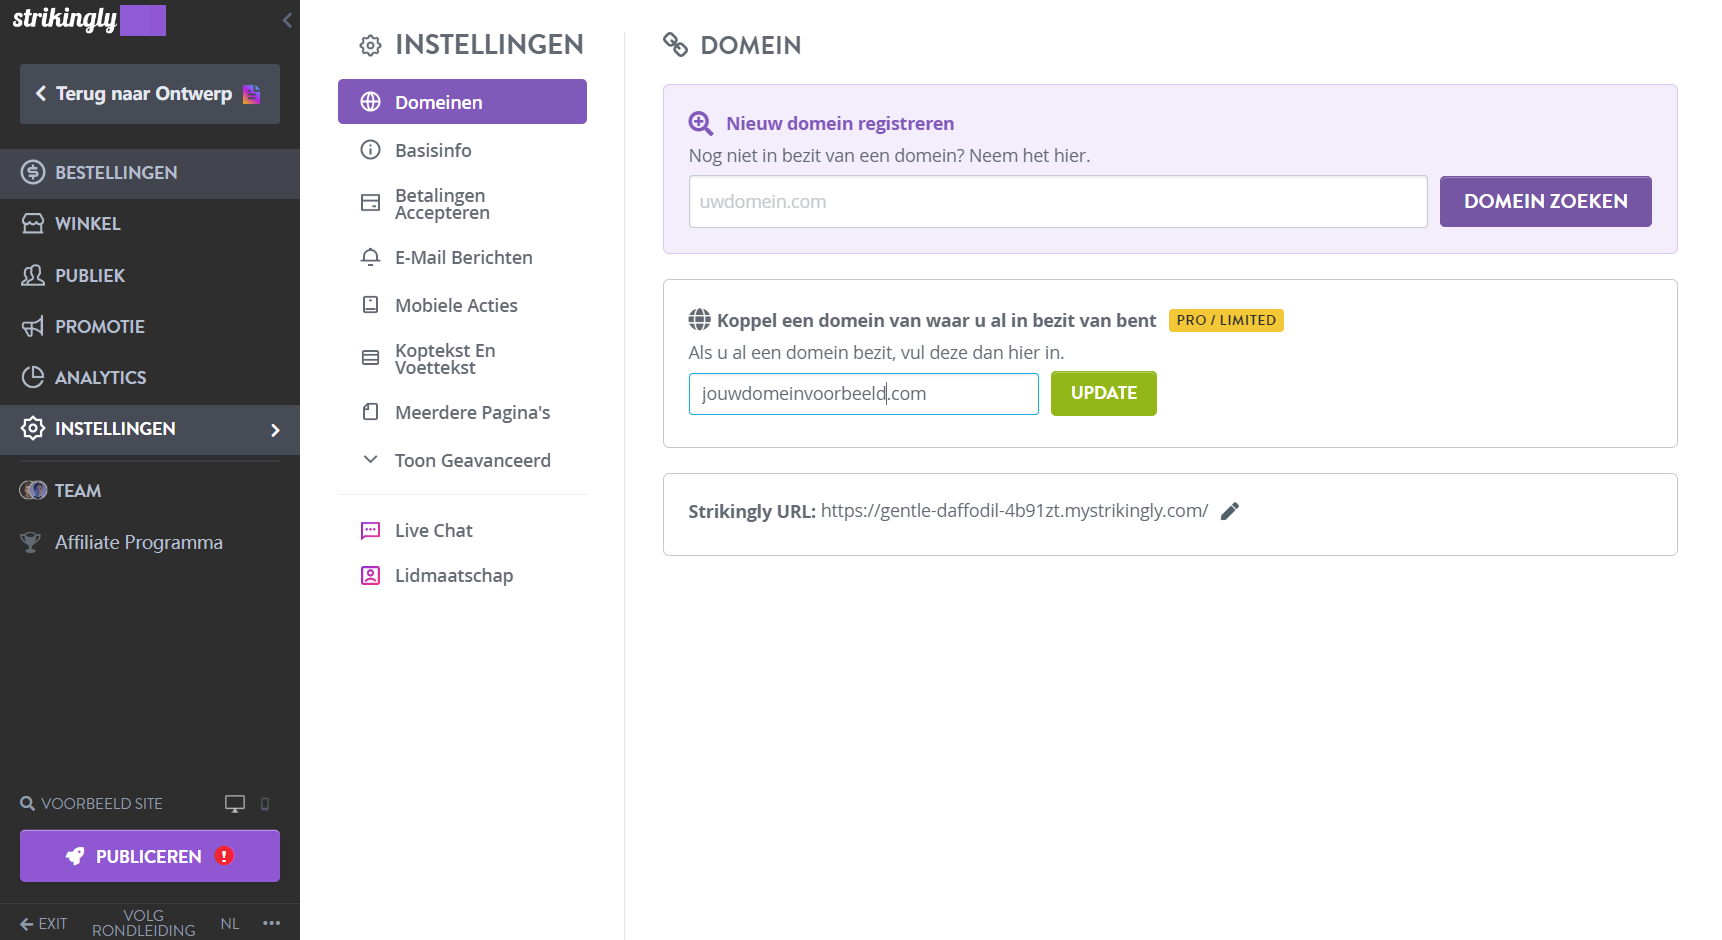Switch to mobile preview icon
1722x940 pixels.
pyautogui.click(x=265, y=804)
